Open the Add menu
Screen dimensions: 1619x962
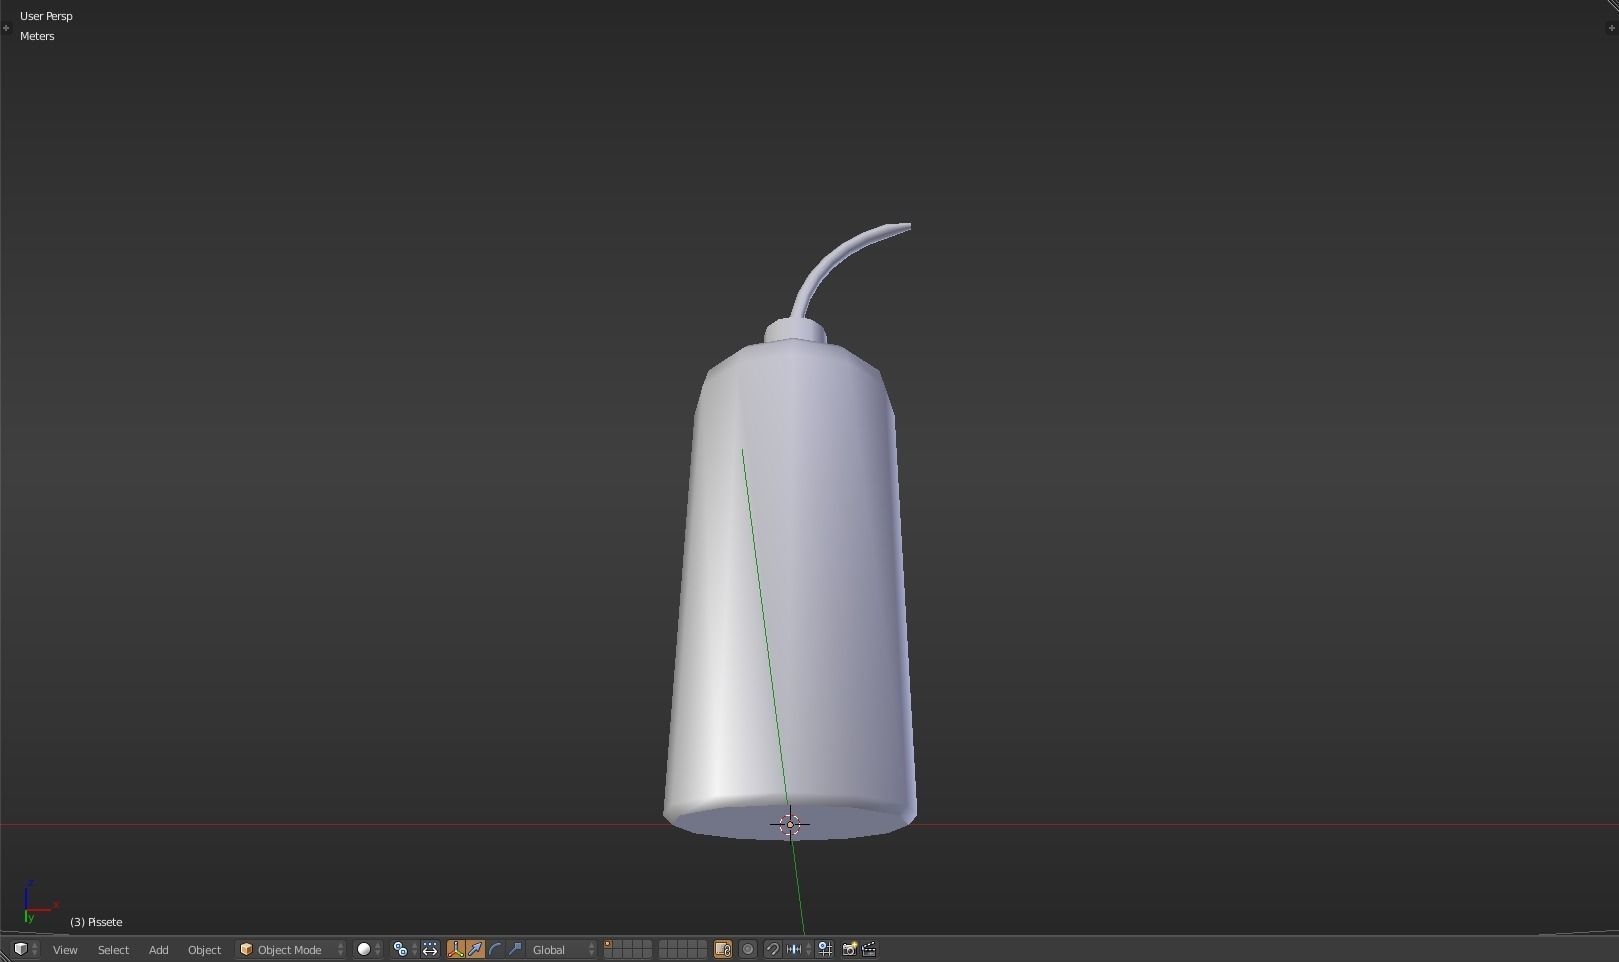point(158,949)
